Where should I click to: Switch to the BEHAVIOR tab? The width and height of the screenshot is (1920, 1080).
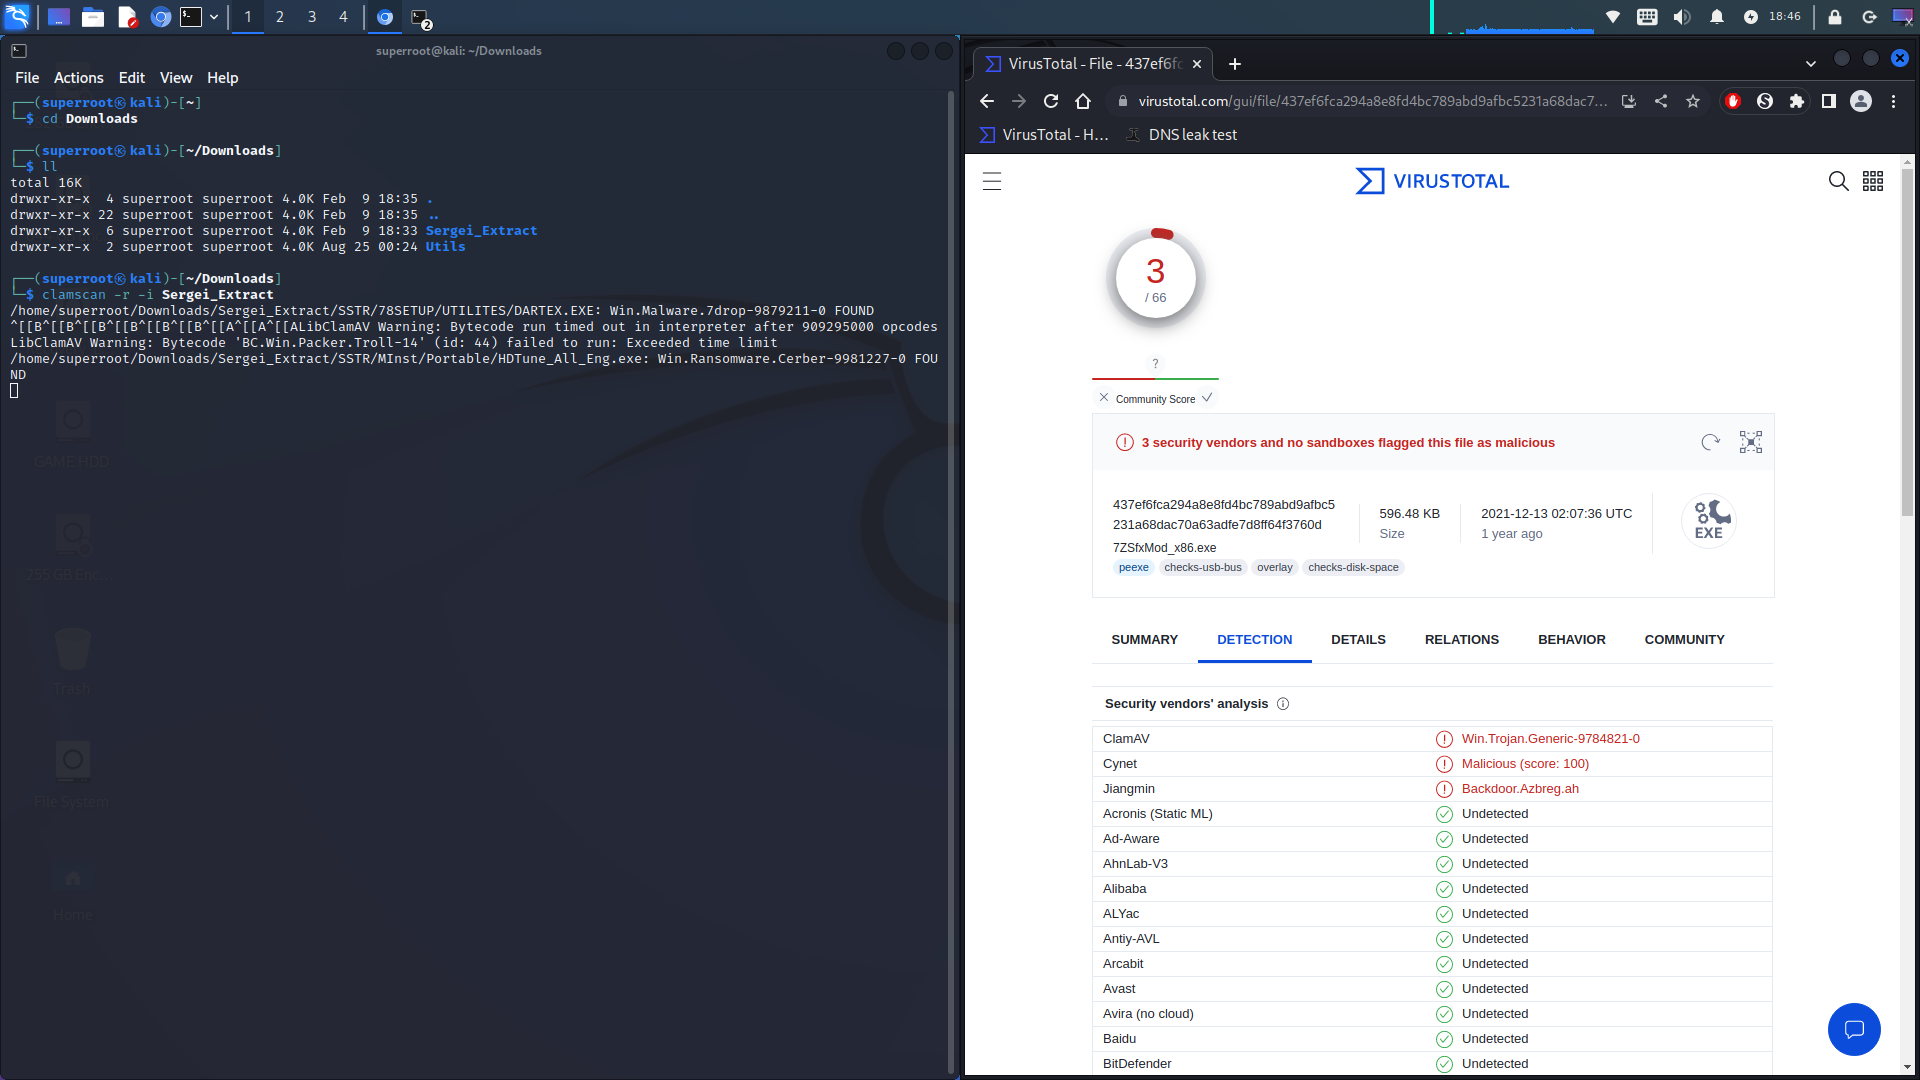coord(1571,640)
